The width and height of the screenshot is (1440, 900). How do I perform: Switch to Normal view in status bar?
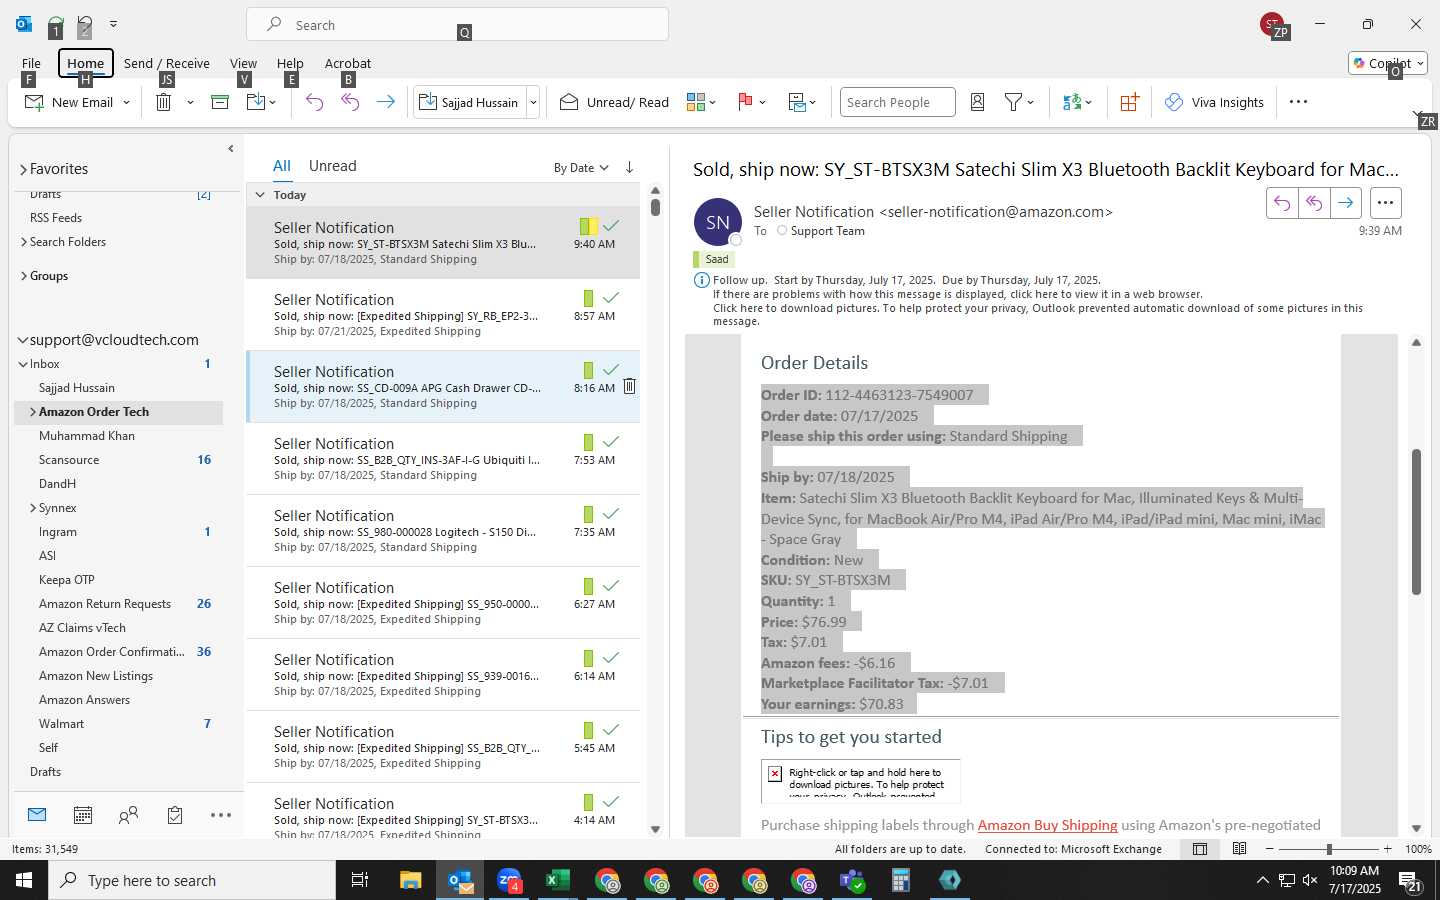pos(1200,849)
